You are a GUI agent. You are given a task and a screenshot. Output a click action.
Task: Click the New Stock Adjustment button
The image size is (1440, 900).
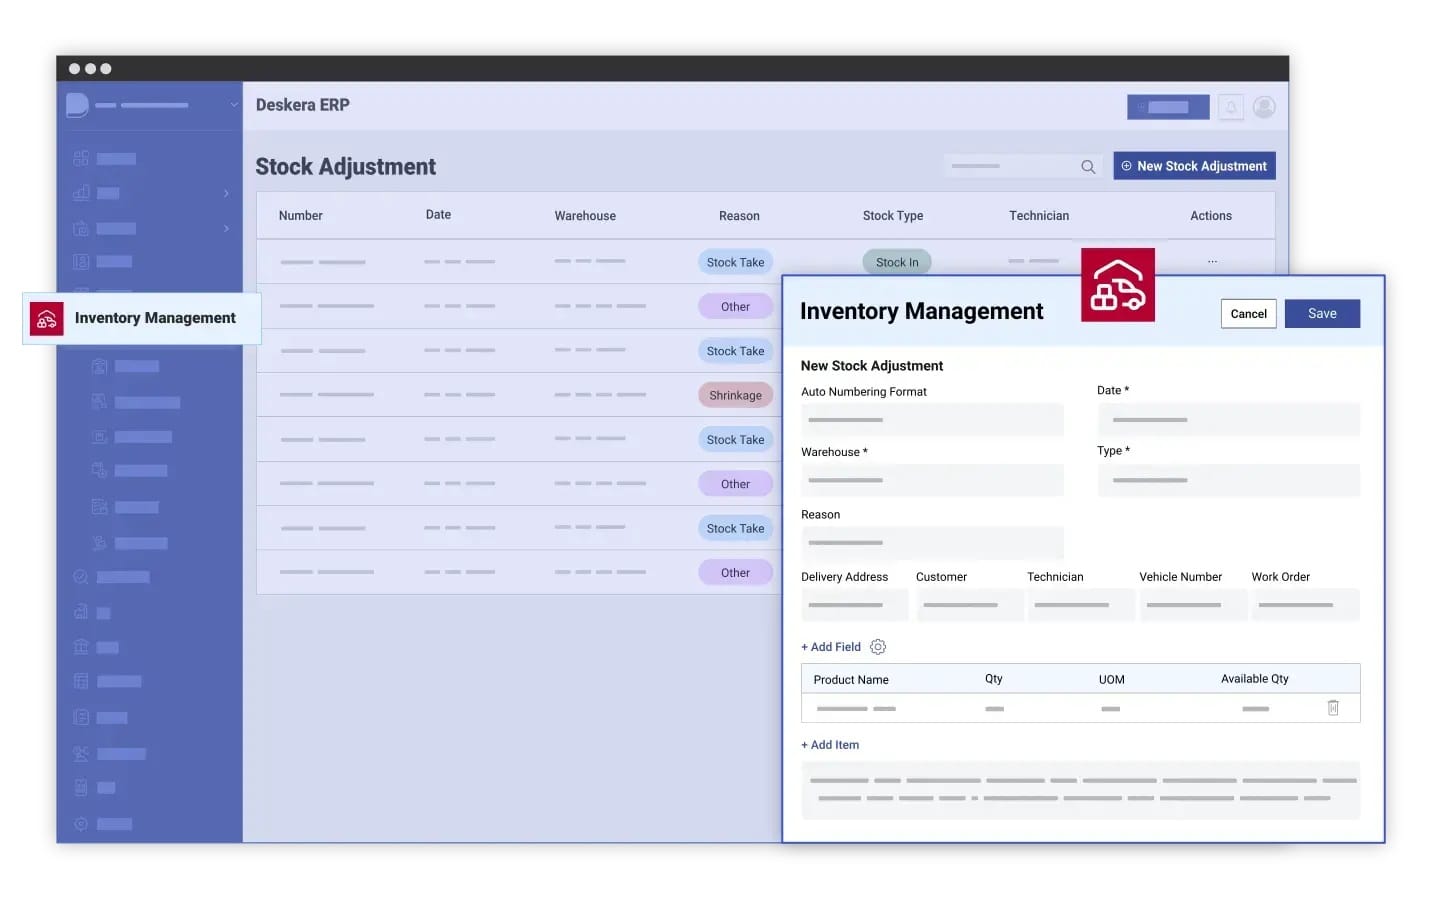[x=1194, y=166]
